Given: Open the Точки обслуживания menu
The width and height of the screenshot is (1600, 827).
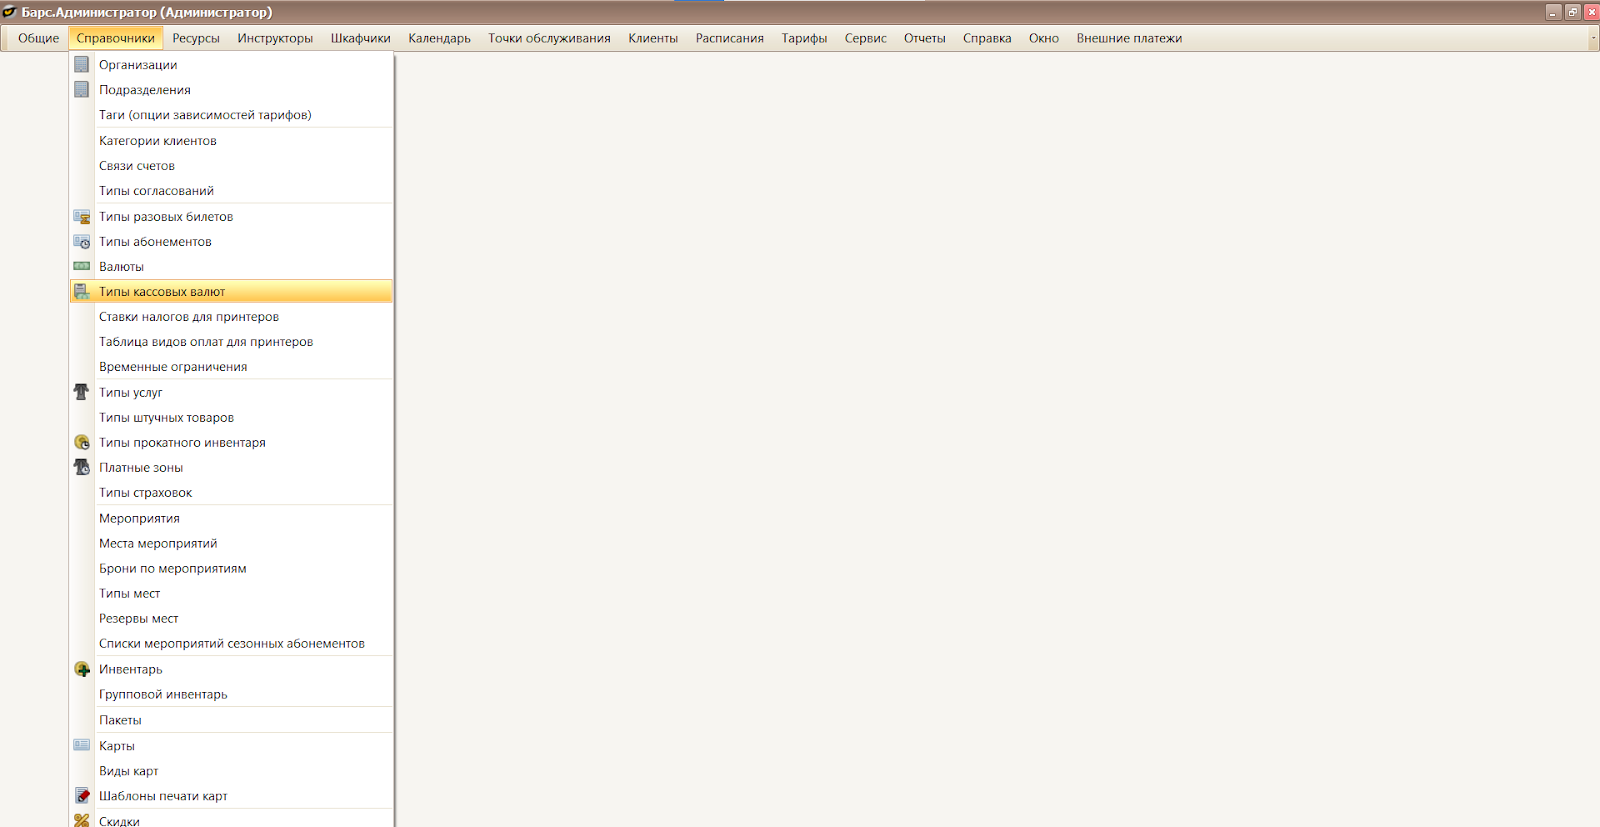Looking at the screenshot, I should [549, 39].
